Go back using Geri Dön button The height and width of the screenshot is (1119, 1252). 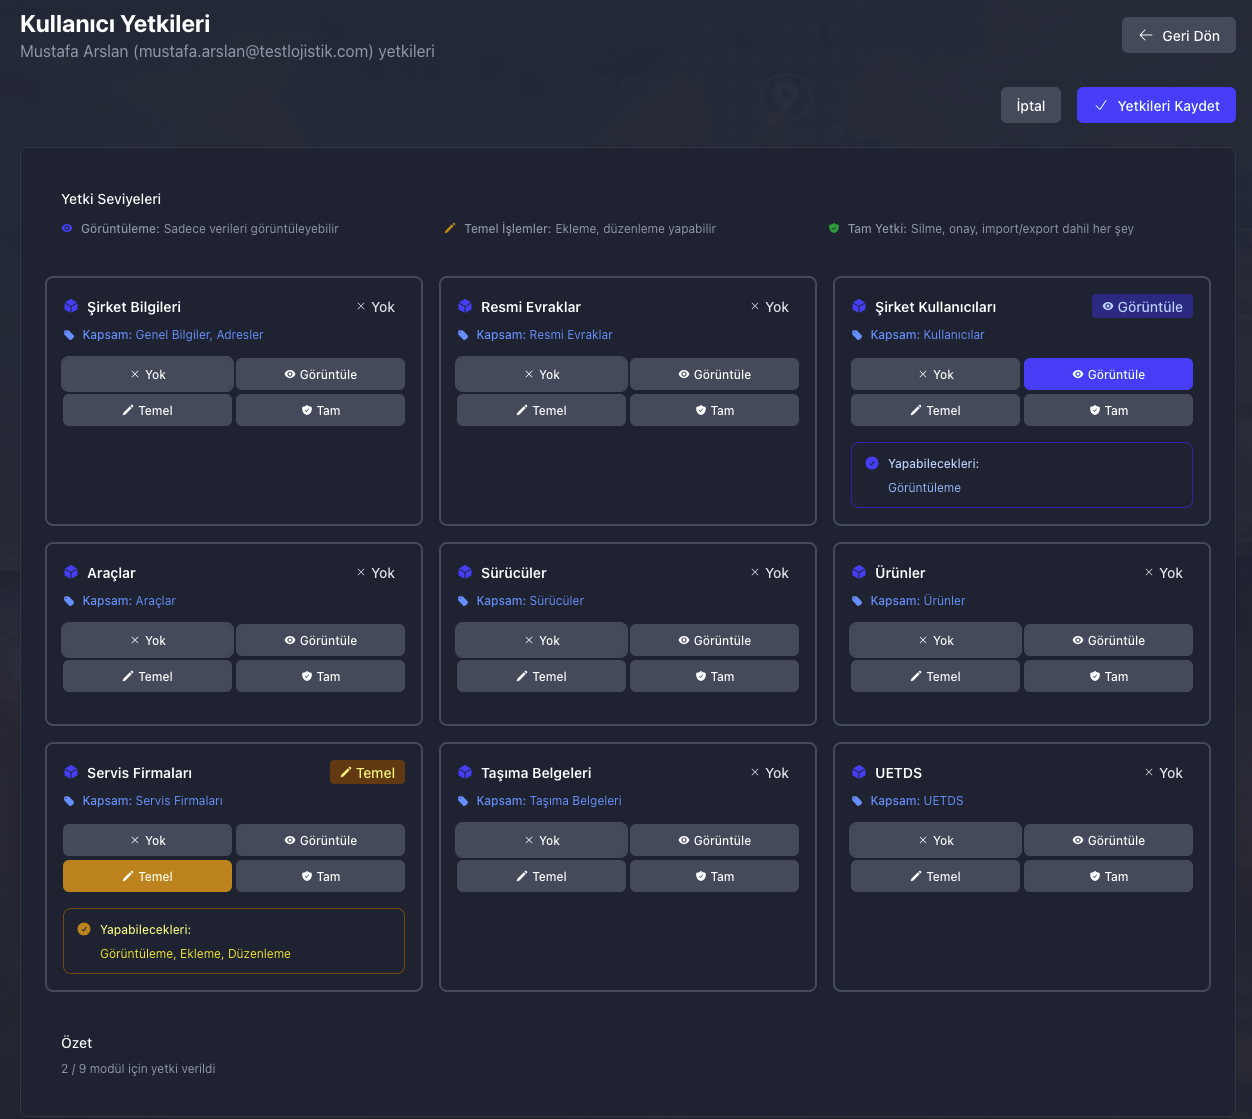point(1178,36)
